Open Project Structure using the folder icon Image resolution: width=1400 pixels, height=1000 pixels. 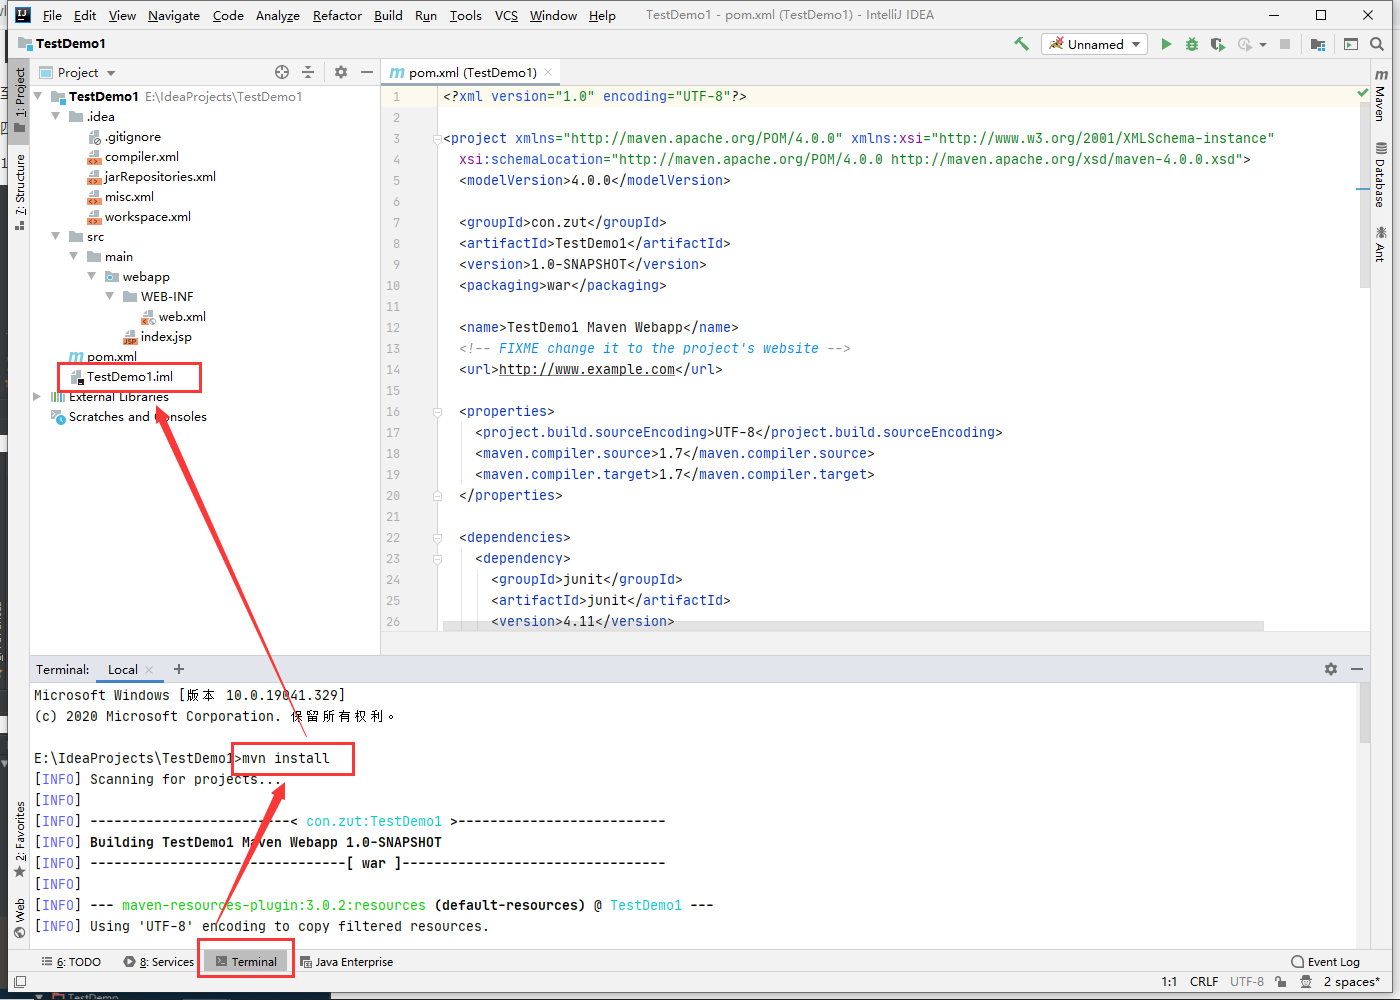click(1318, 44)
